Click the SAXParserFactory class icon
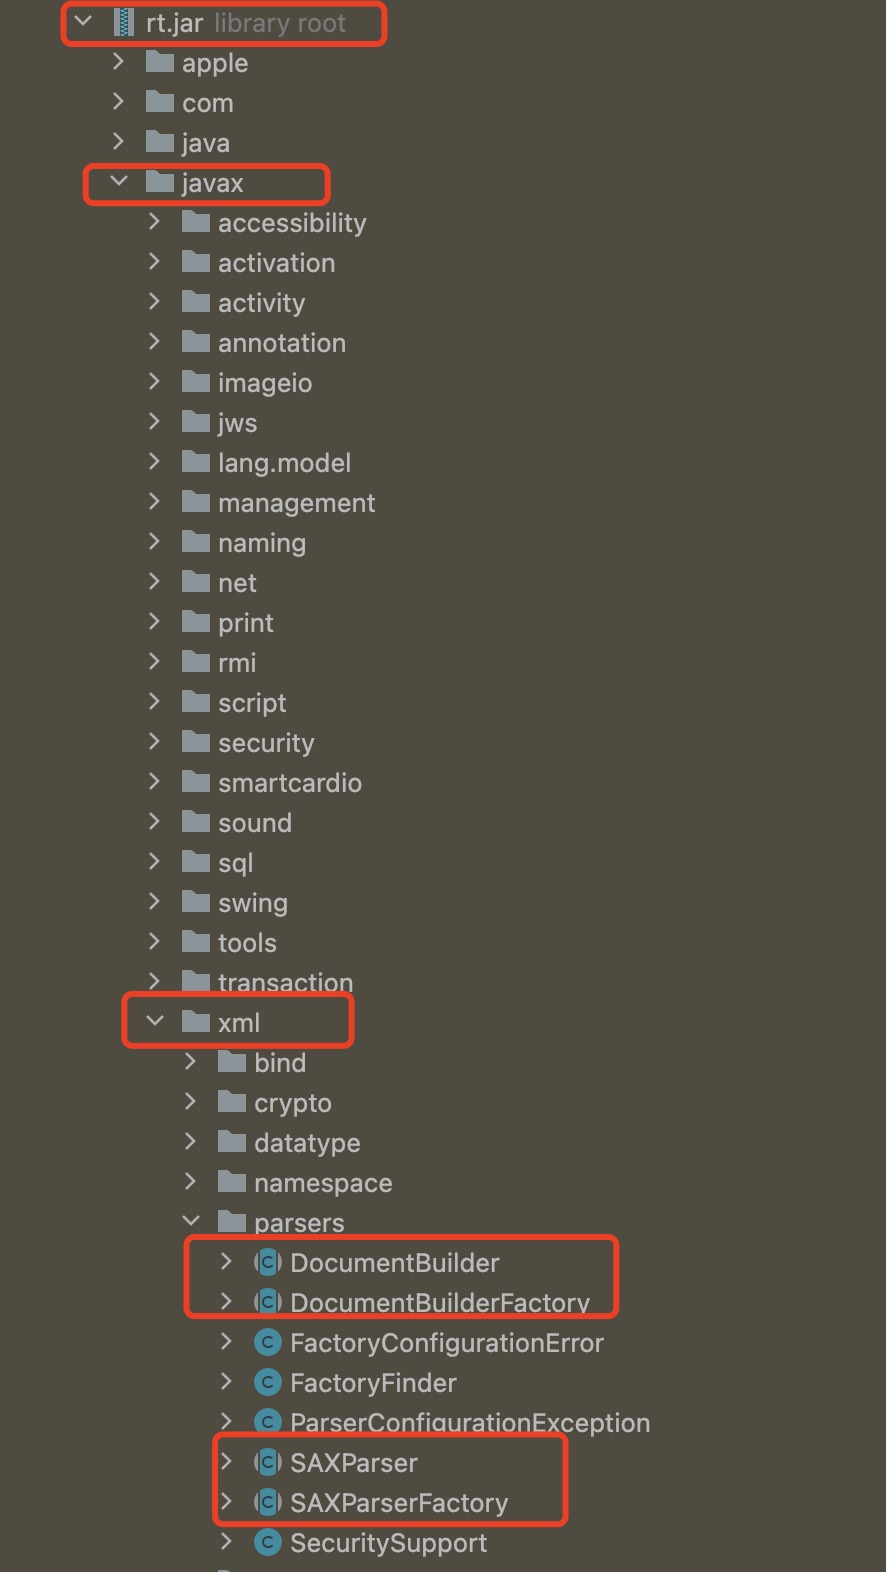Screen dimensions: 886x1572 (x=267, y=1503)
